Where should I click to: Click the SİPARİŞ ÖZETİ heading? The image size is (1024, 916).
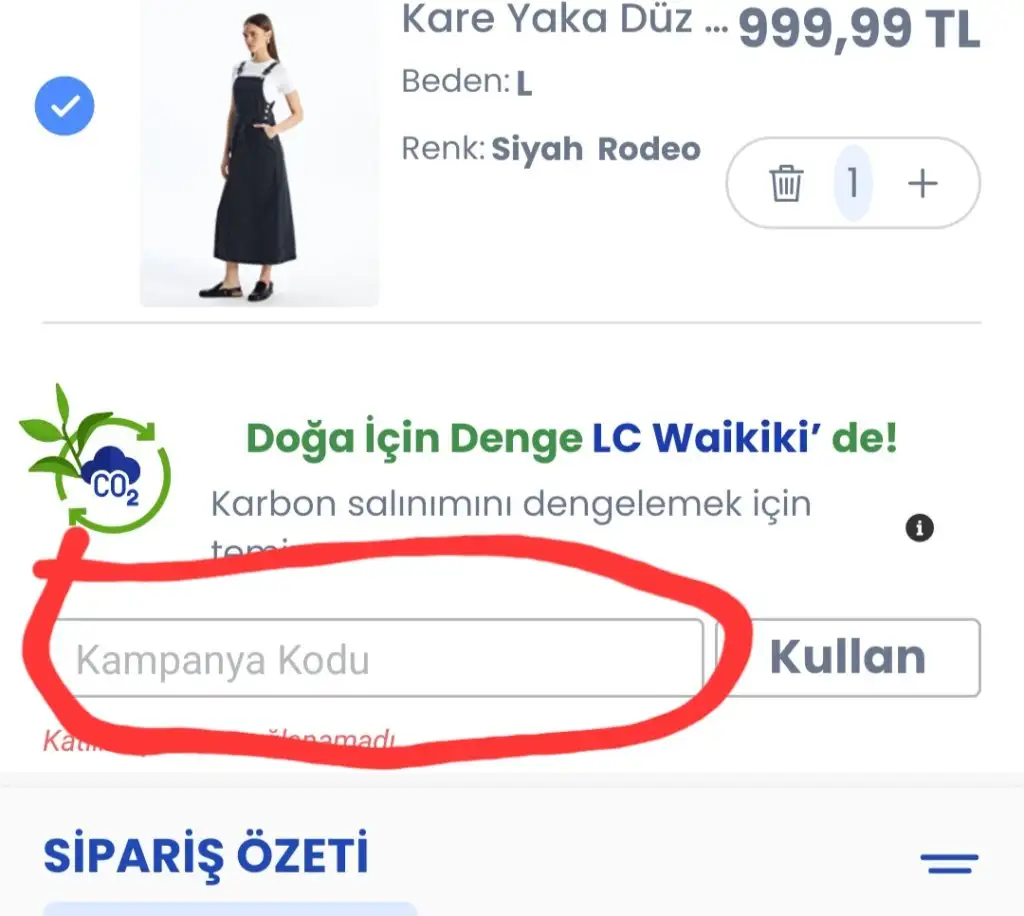[x=206, y=855]
